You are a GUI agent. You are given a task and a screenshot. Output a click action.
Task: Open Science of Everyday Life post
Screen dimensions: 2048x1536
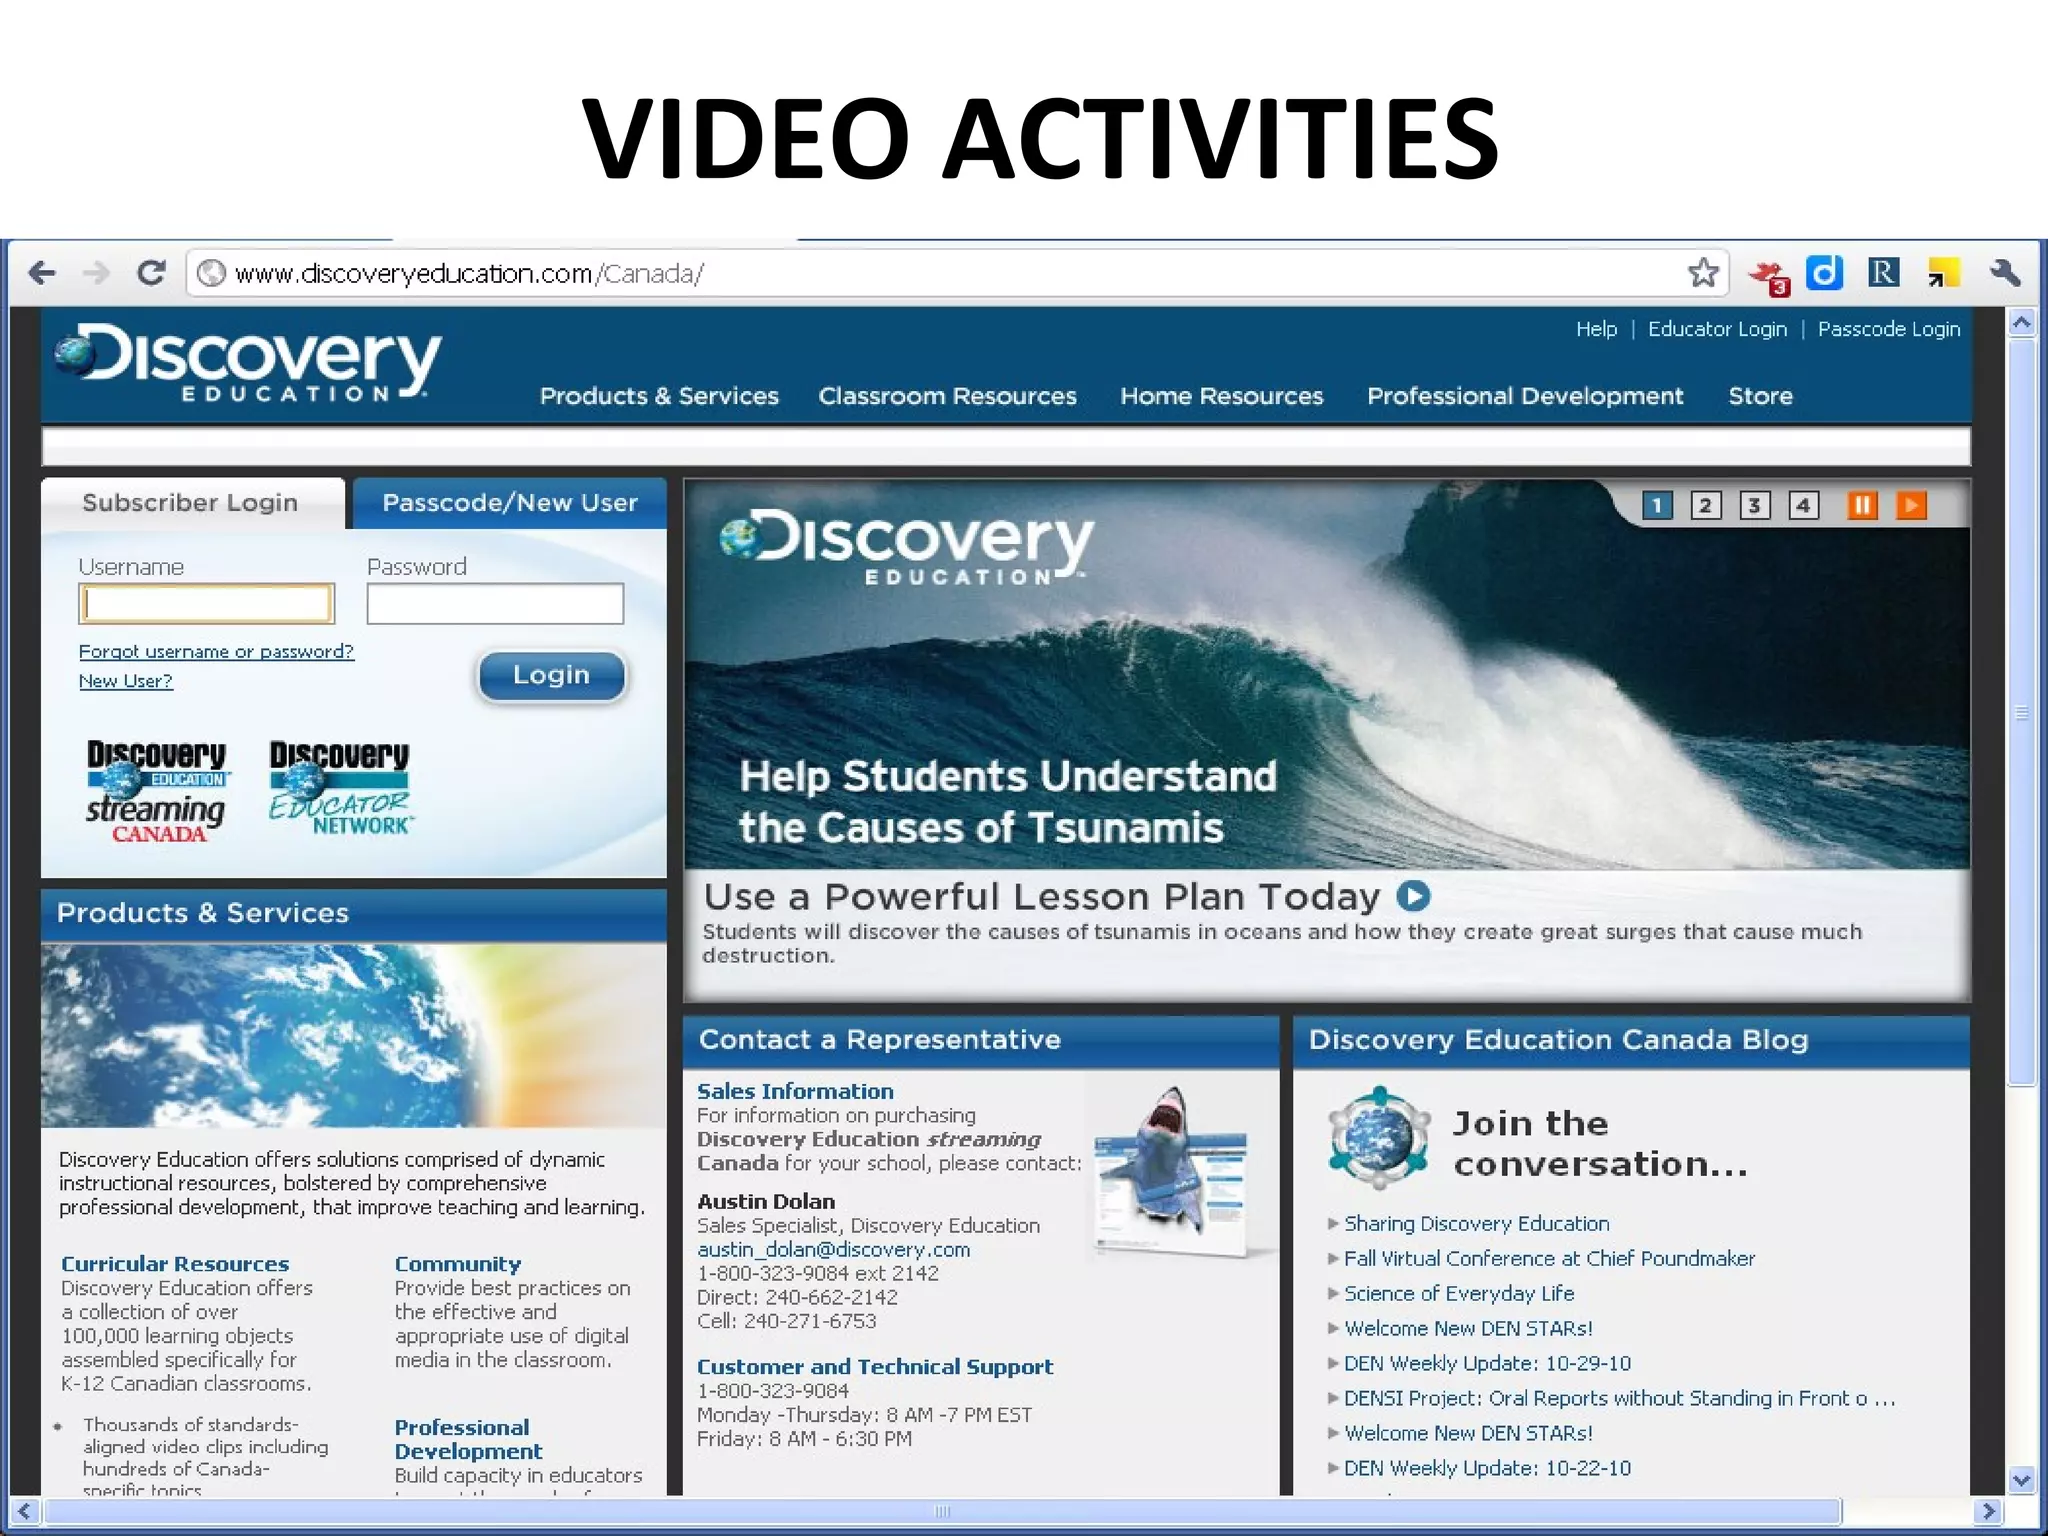(1459, 1294)
